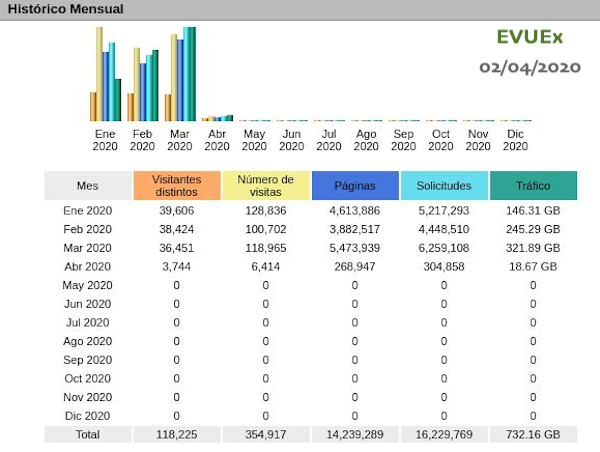Select traffic value 146.31 GB
Viewport: 600px width, 452px height.
[x=533, y=210]
